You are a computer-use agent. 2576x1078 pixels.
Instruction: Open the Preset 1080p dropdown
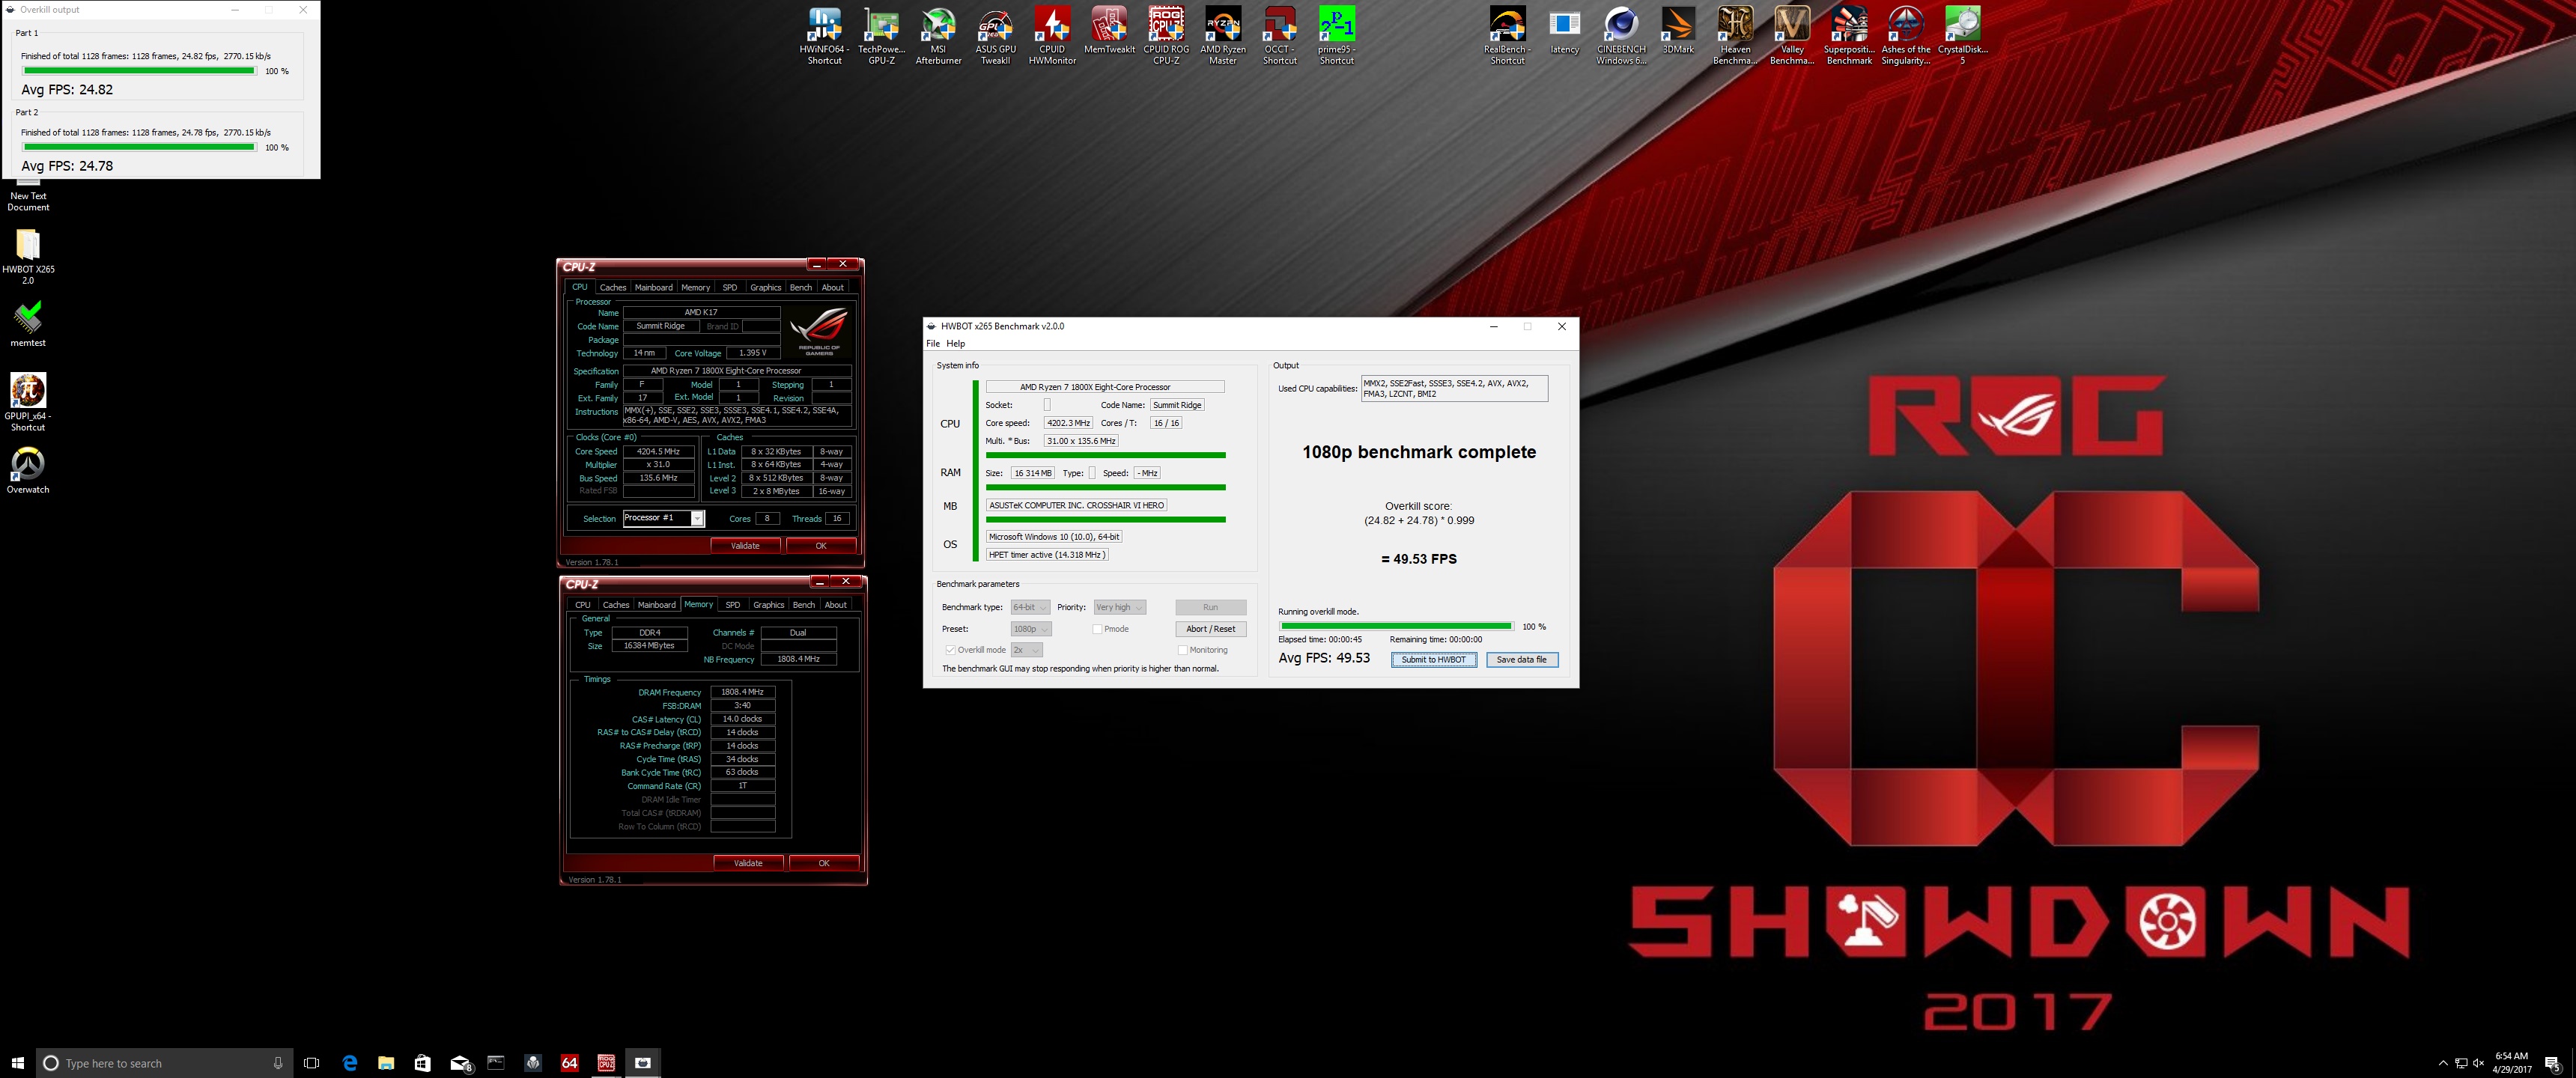1031,629
